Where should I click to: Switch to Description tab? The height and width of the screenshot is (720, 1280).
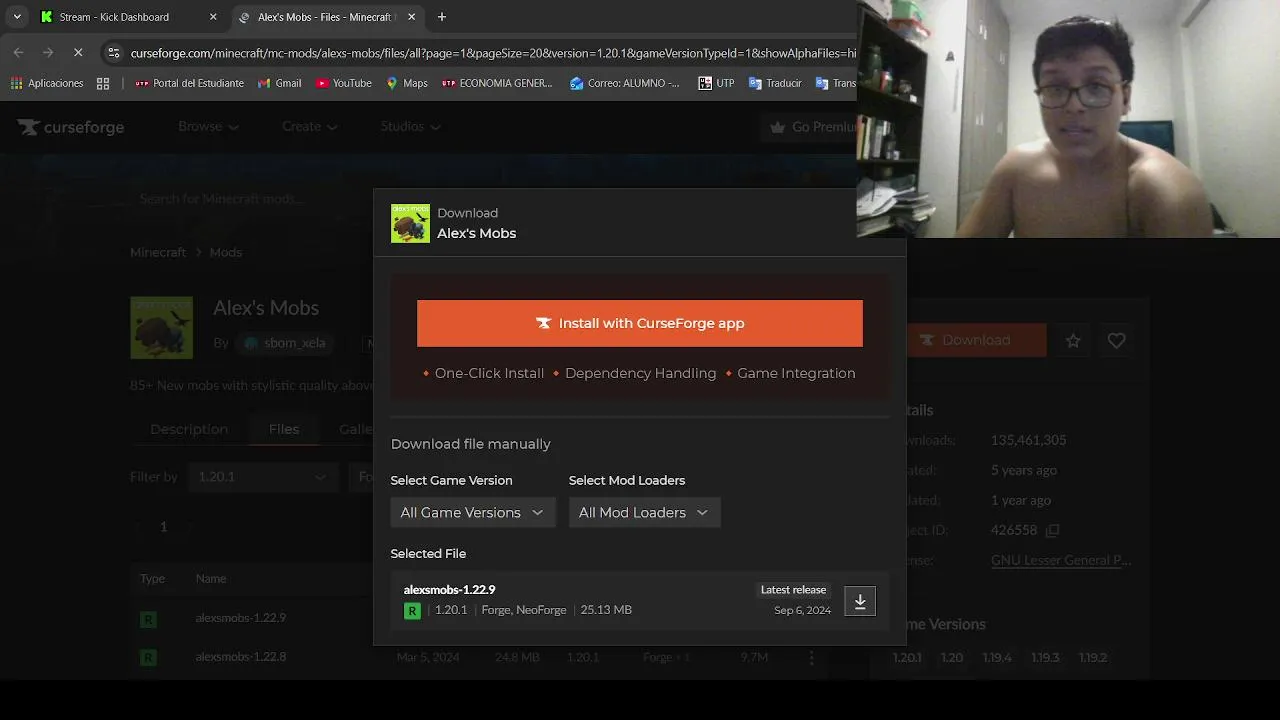point(189,429)
